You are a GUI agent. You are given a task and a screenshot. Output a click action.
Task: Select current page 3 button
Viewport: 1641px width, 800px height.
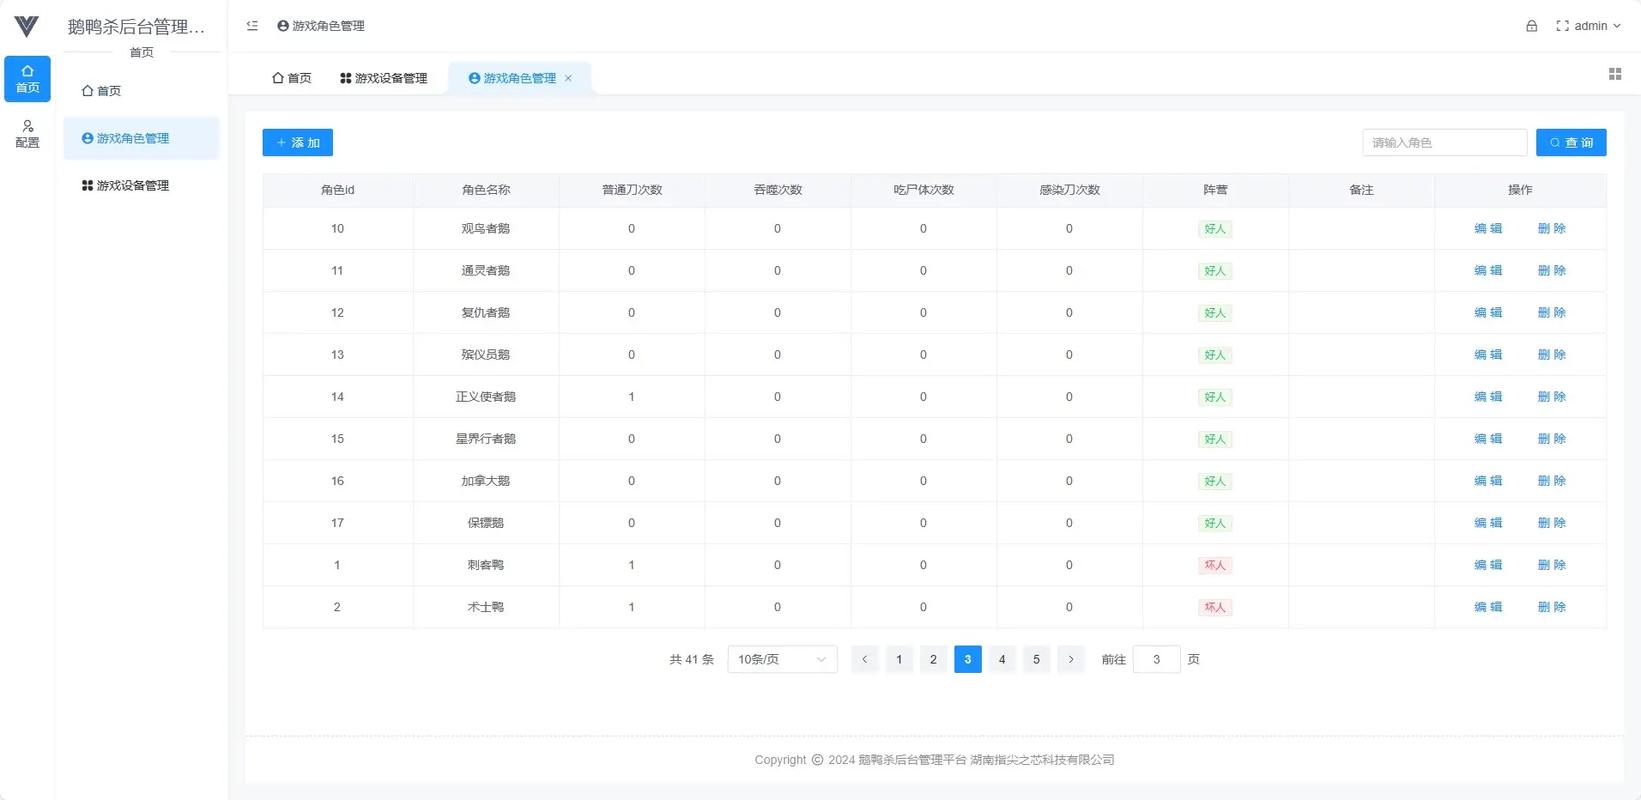[968, 659]
